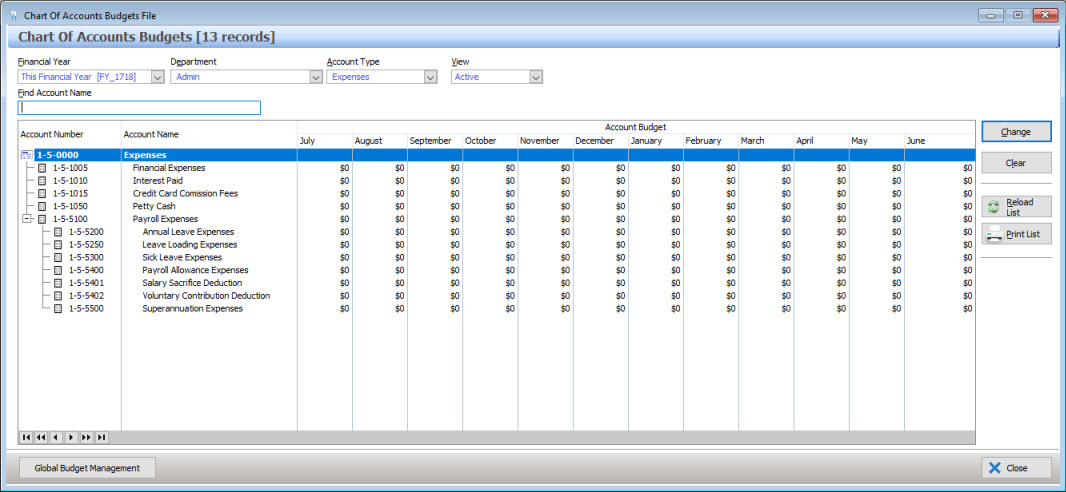Click the previous page double-arrow button
The height and width of the screenshot is (492, 1066).
tap(41, 438)
